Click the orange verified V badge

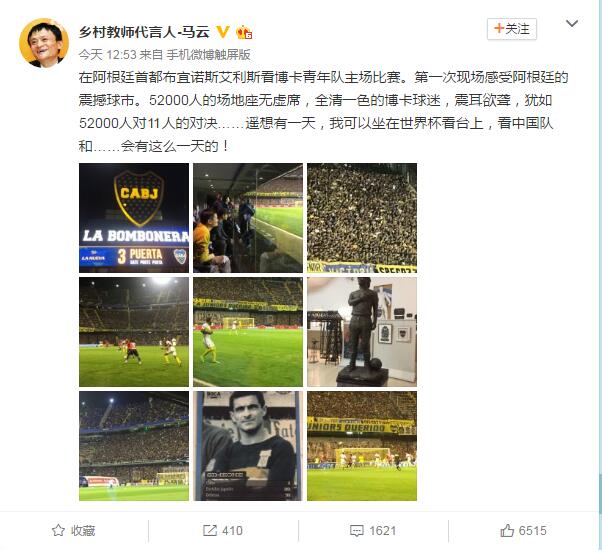pos(223,31)
